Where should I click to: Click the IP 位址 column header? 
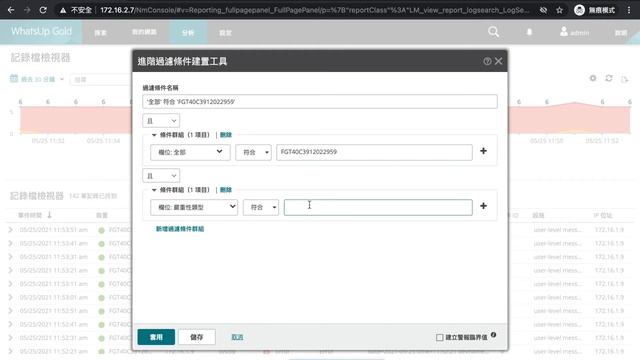[x=603, y=215]
